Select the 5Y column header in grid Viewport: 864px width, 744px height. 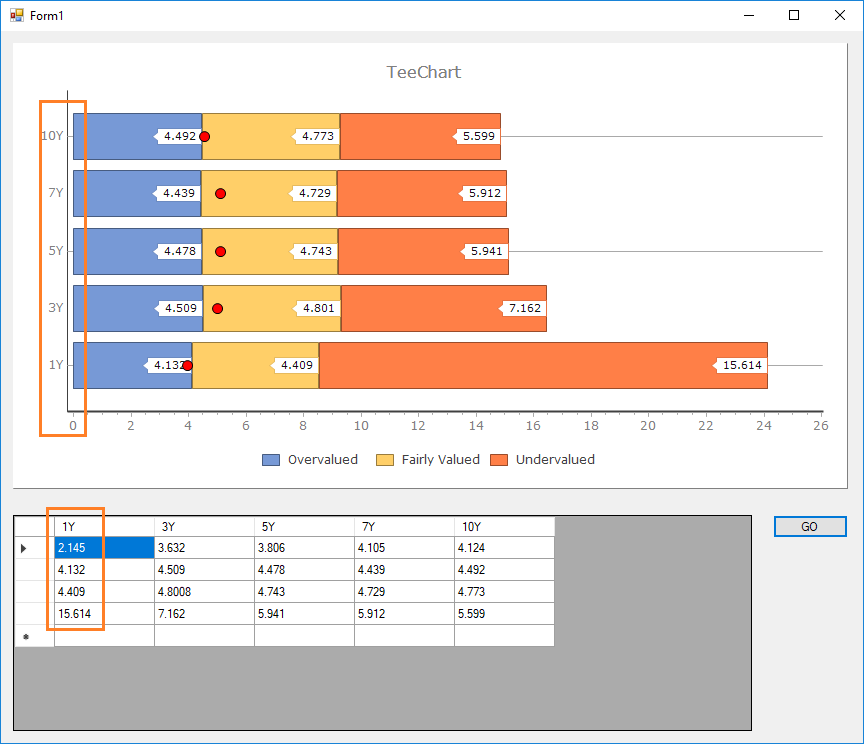click(x=304, y=527)
